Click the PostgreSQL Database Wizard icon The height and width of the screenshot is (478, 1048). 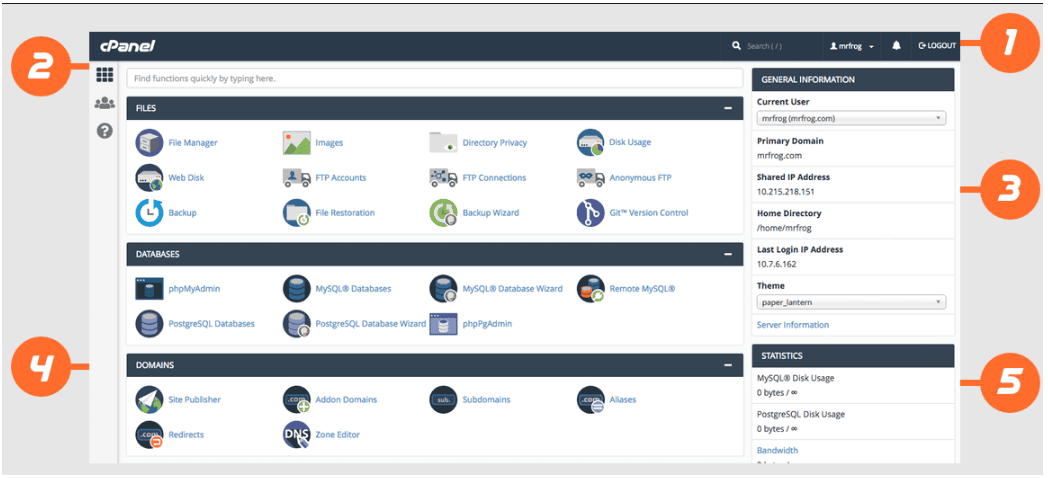(x=297, y=324)
